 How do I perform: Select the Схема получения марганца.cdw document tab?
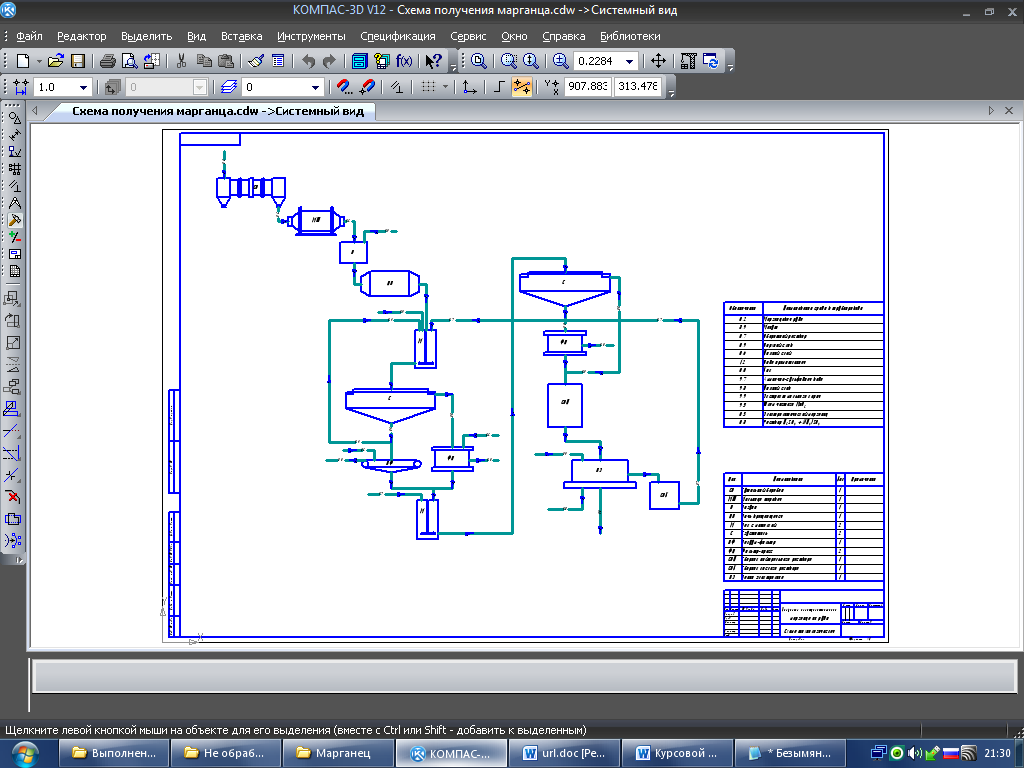coord(217,111)
